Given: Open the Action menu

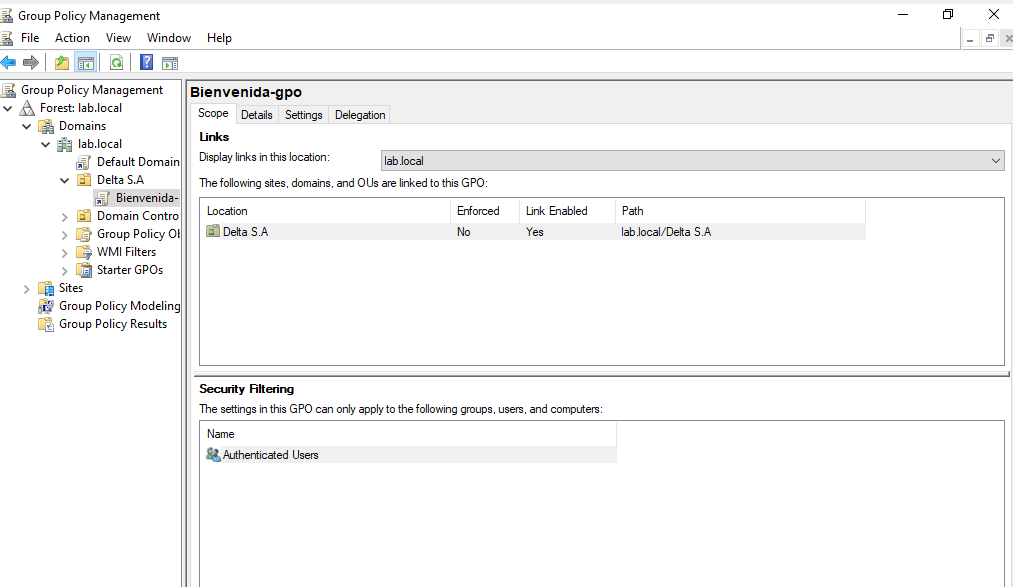Looking at the screenshot, I should click(x=72, y=38).
